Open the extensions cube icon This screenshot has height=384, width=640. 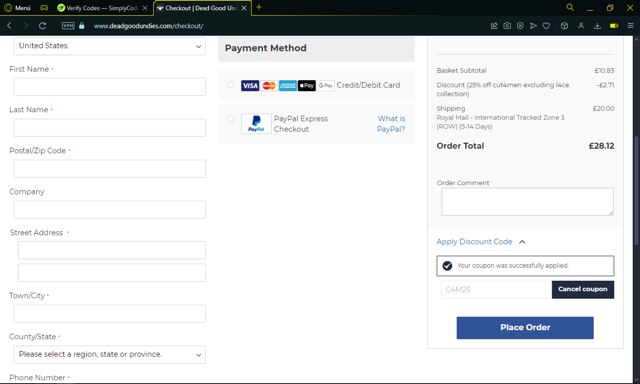tap(564, 26)
